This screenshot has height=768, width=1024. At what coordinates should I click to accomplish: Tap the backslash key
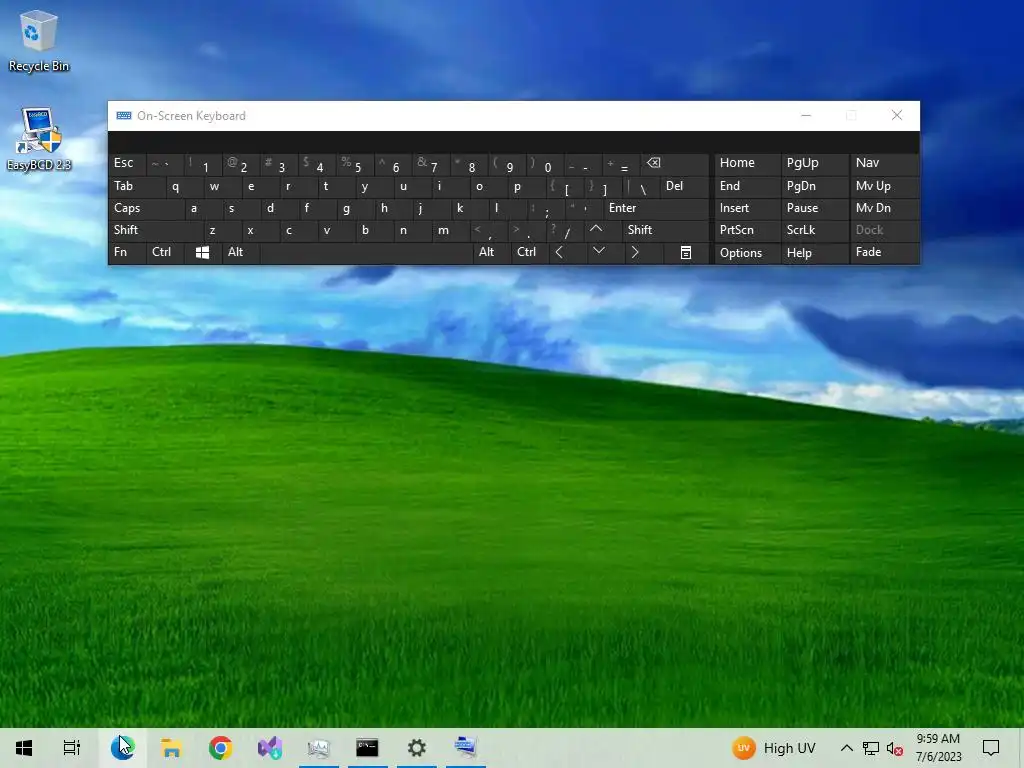coord(641,187)
